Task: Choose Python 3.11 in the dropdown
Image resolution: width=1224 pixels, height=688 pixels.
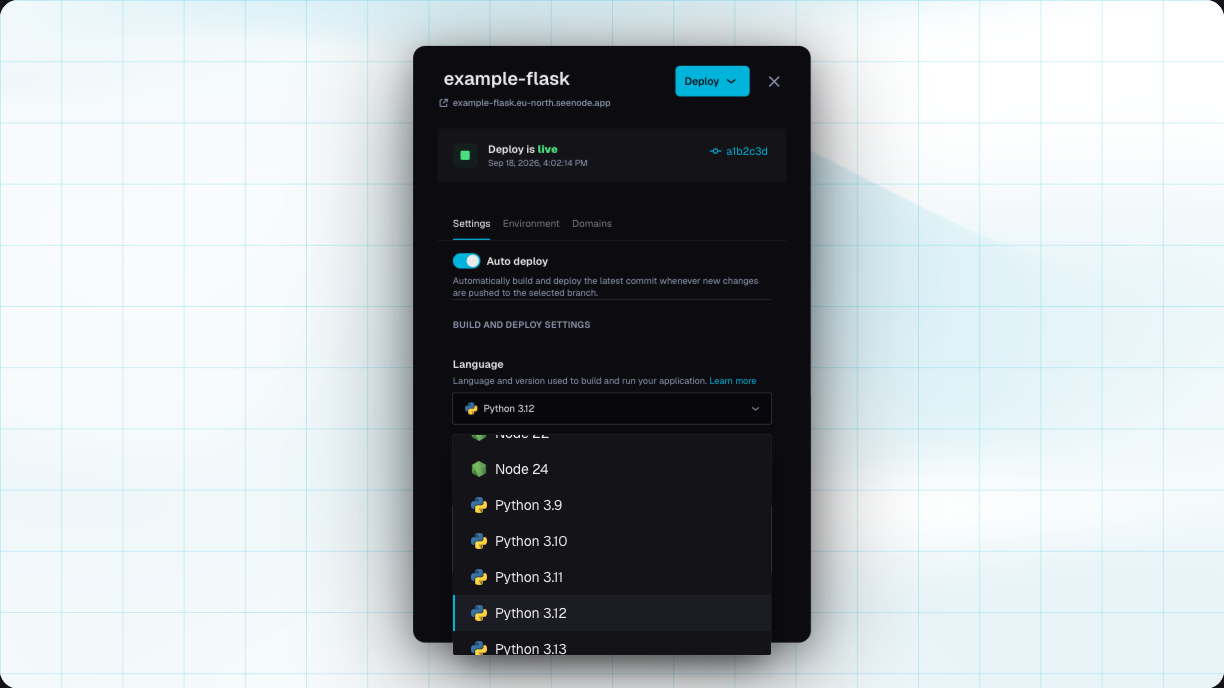Action: point(612,577)
